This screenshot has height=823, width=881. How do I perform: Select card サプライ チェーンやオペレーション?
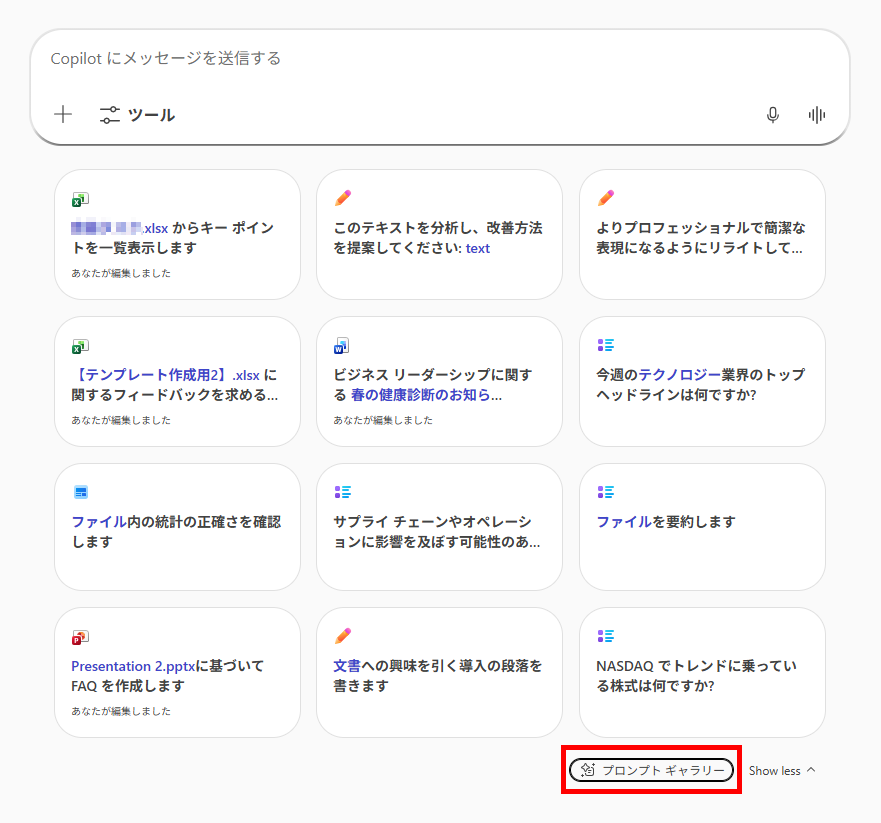pyautogui.click(x=439, y=528)
